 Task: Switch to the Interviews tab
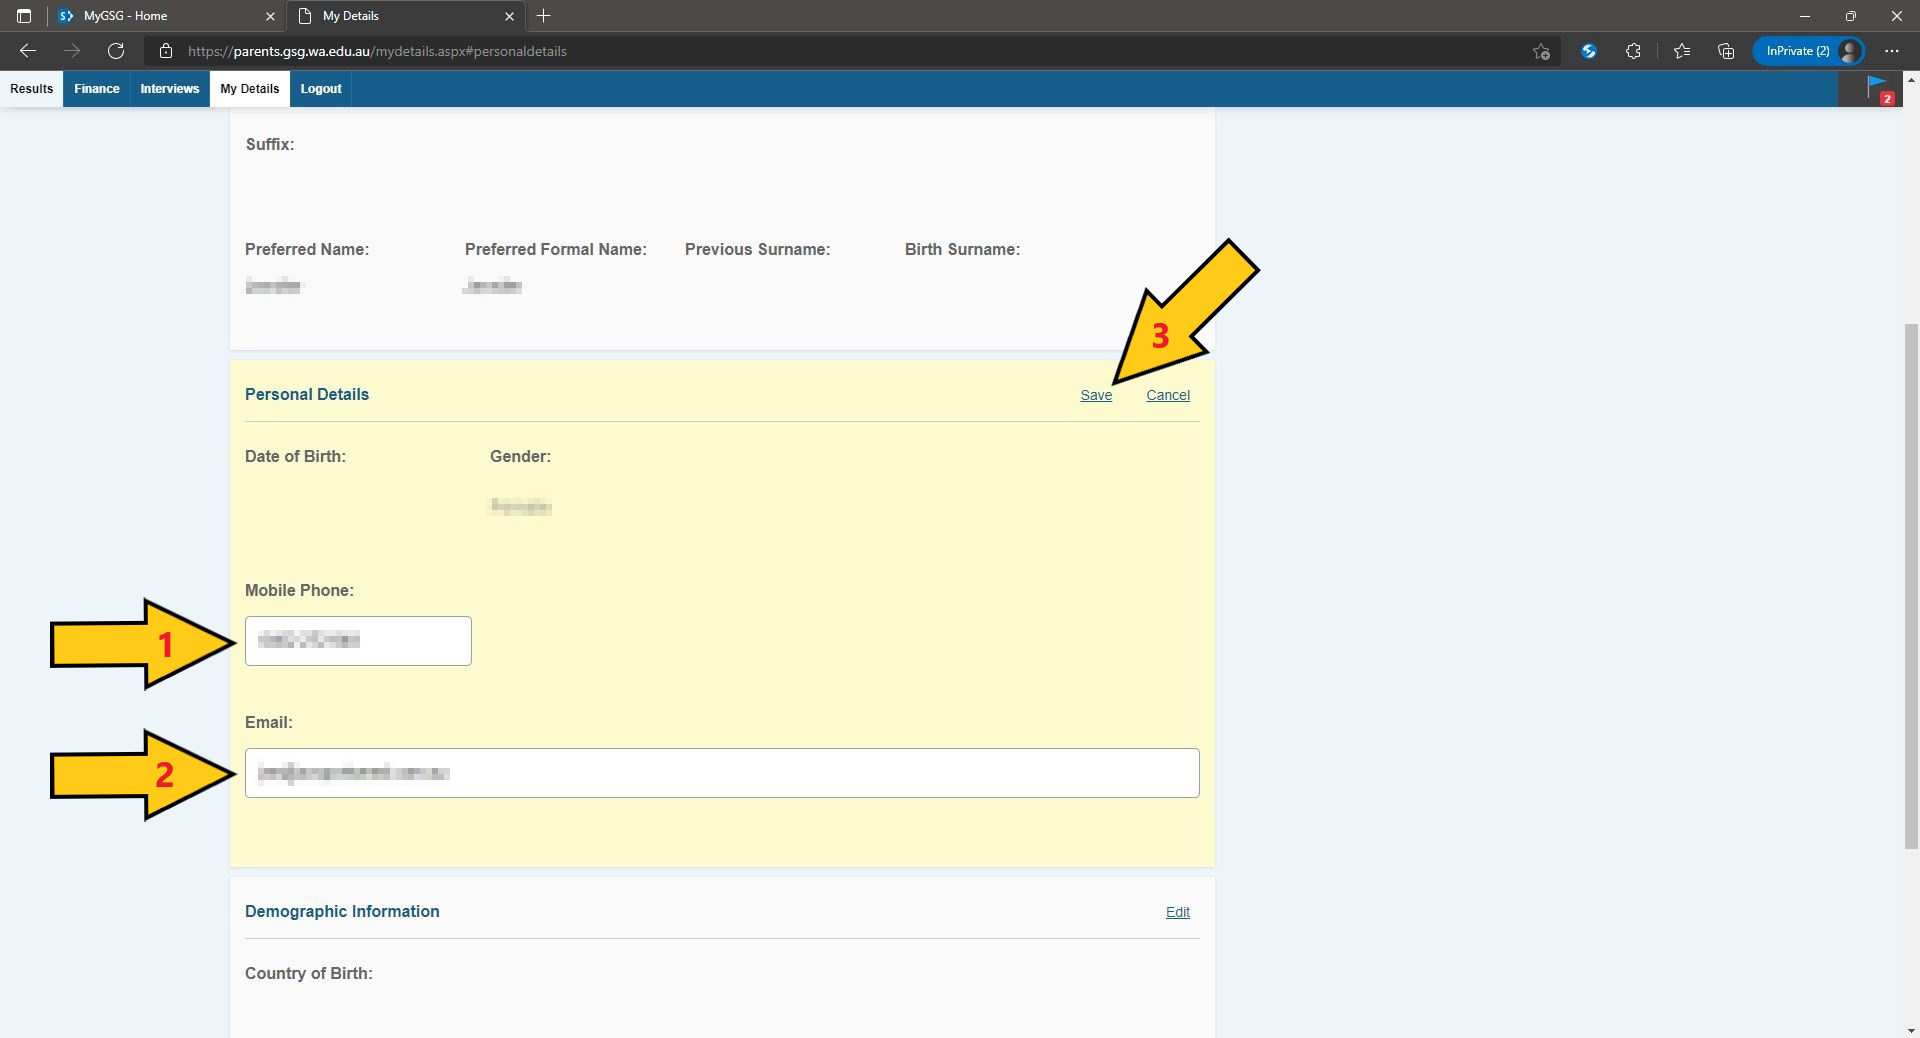[x=168, y=89]
